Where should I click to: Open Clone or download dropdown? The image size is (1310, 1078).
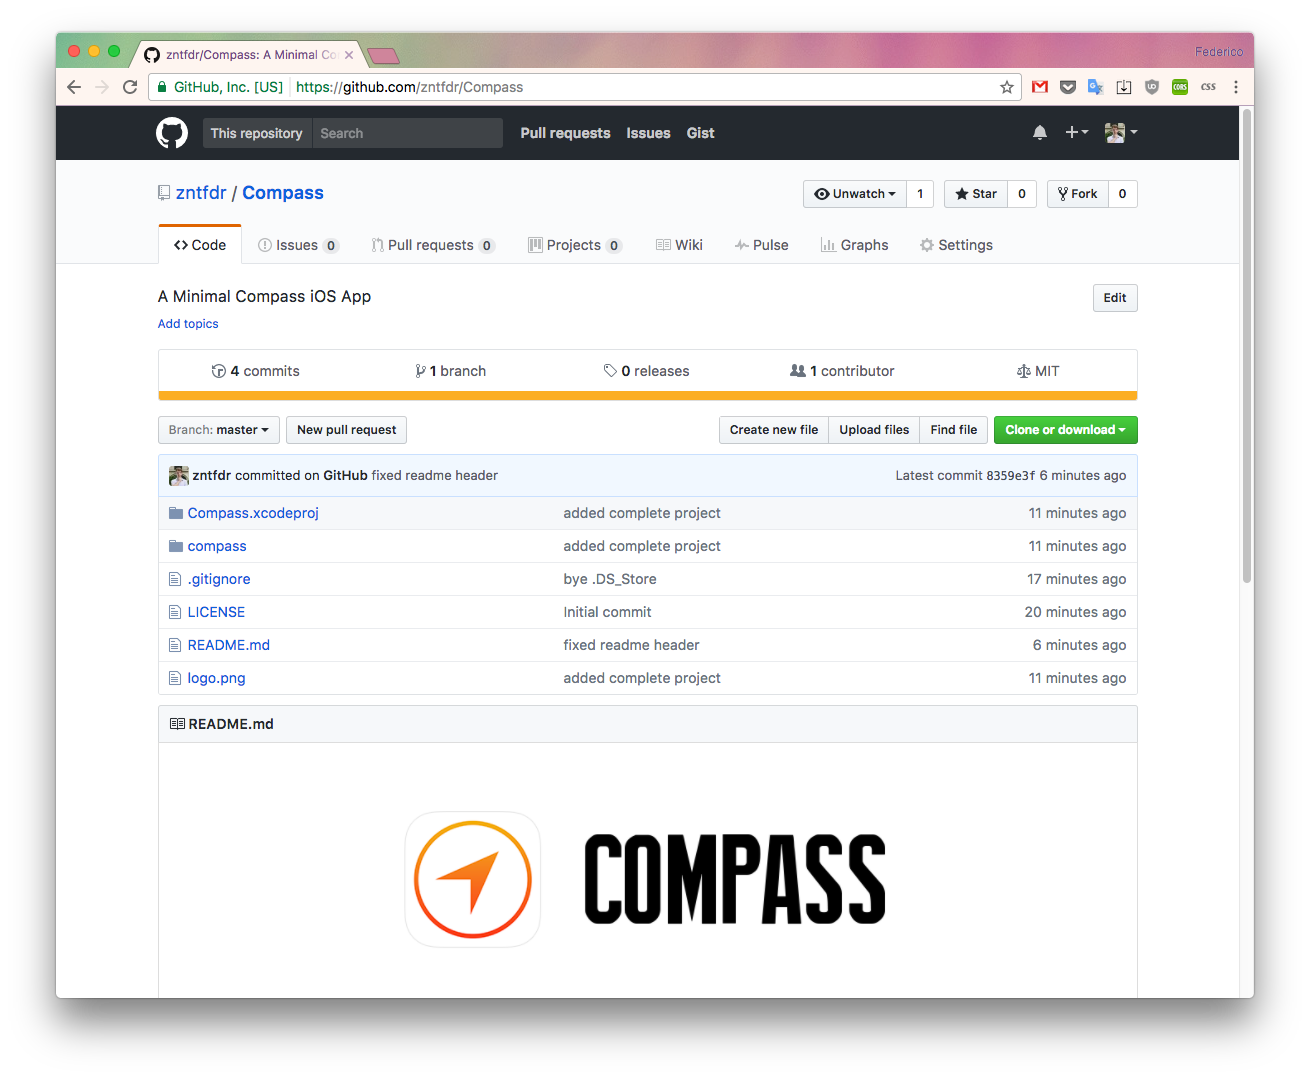1066,430
